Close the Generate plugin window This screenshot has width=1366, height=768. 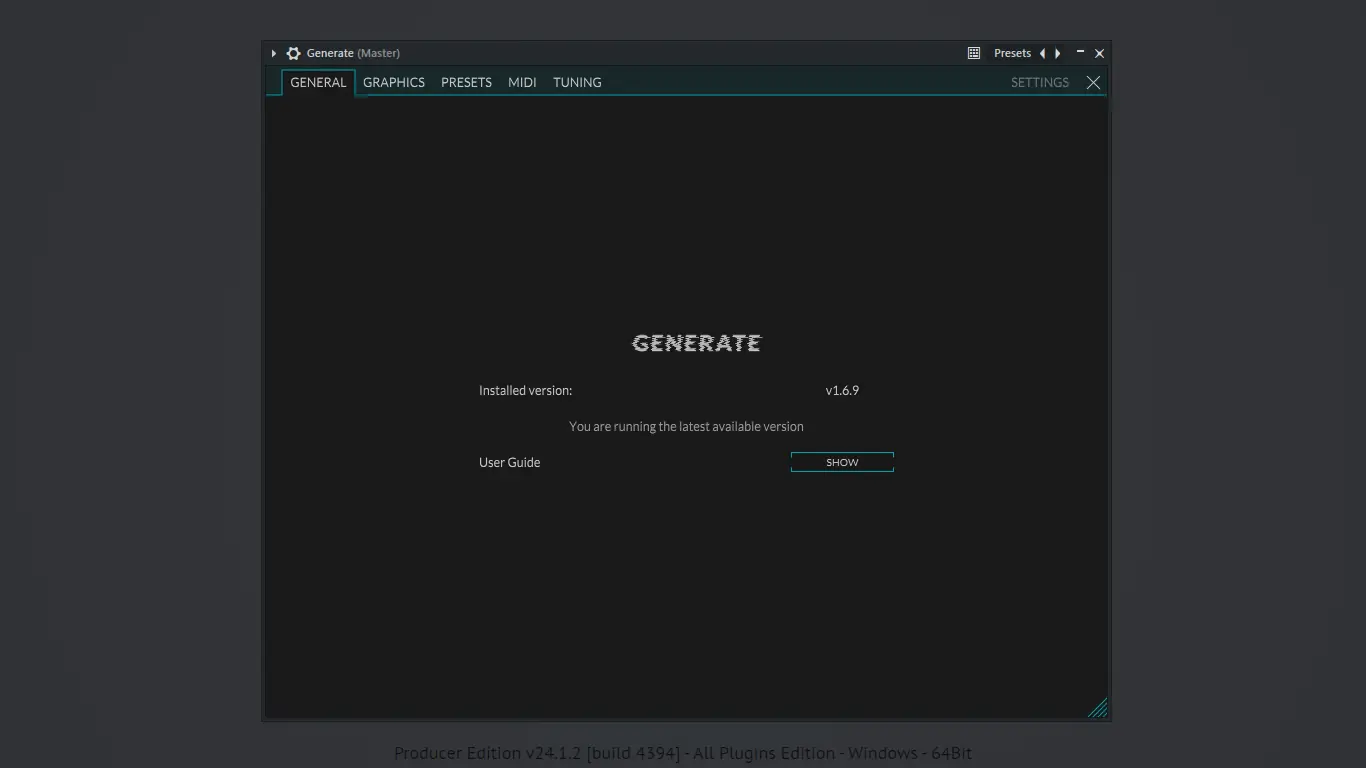pos(1100,53)
